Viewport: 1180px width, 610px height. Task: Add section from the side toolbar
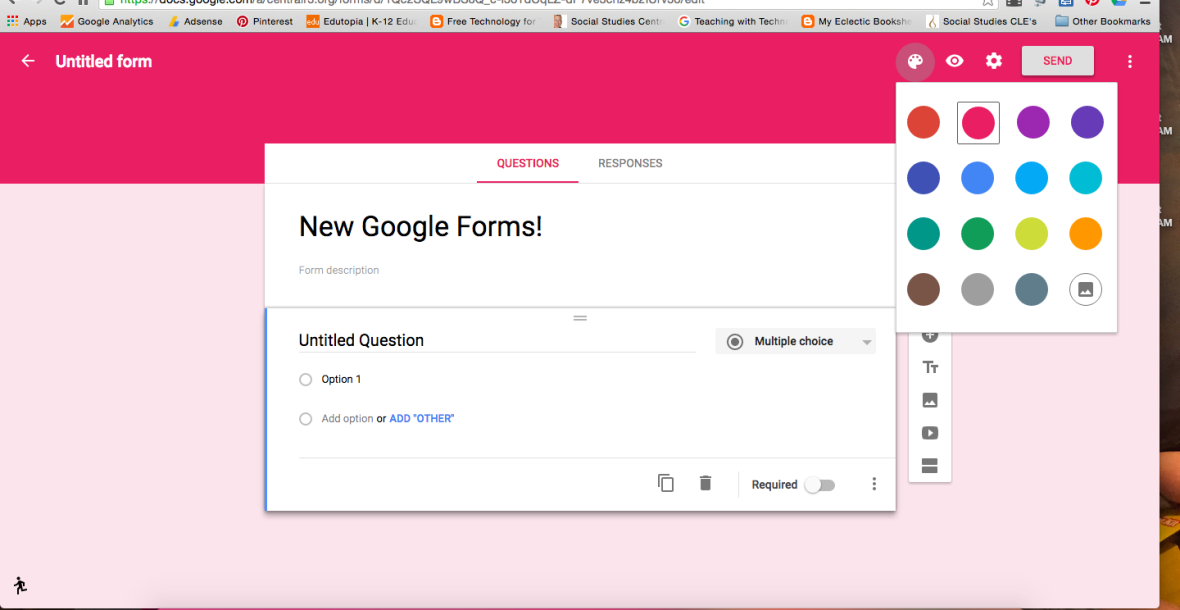pos(930,466)
